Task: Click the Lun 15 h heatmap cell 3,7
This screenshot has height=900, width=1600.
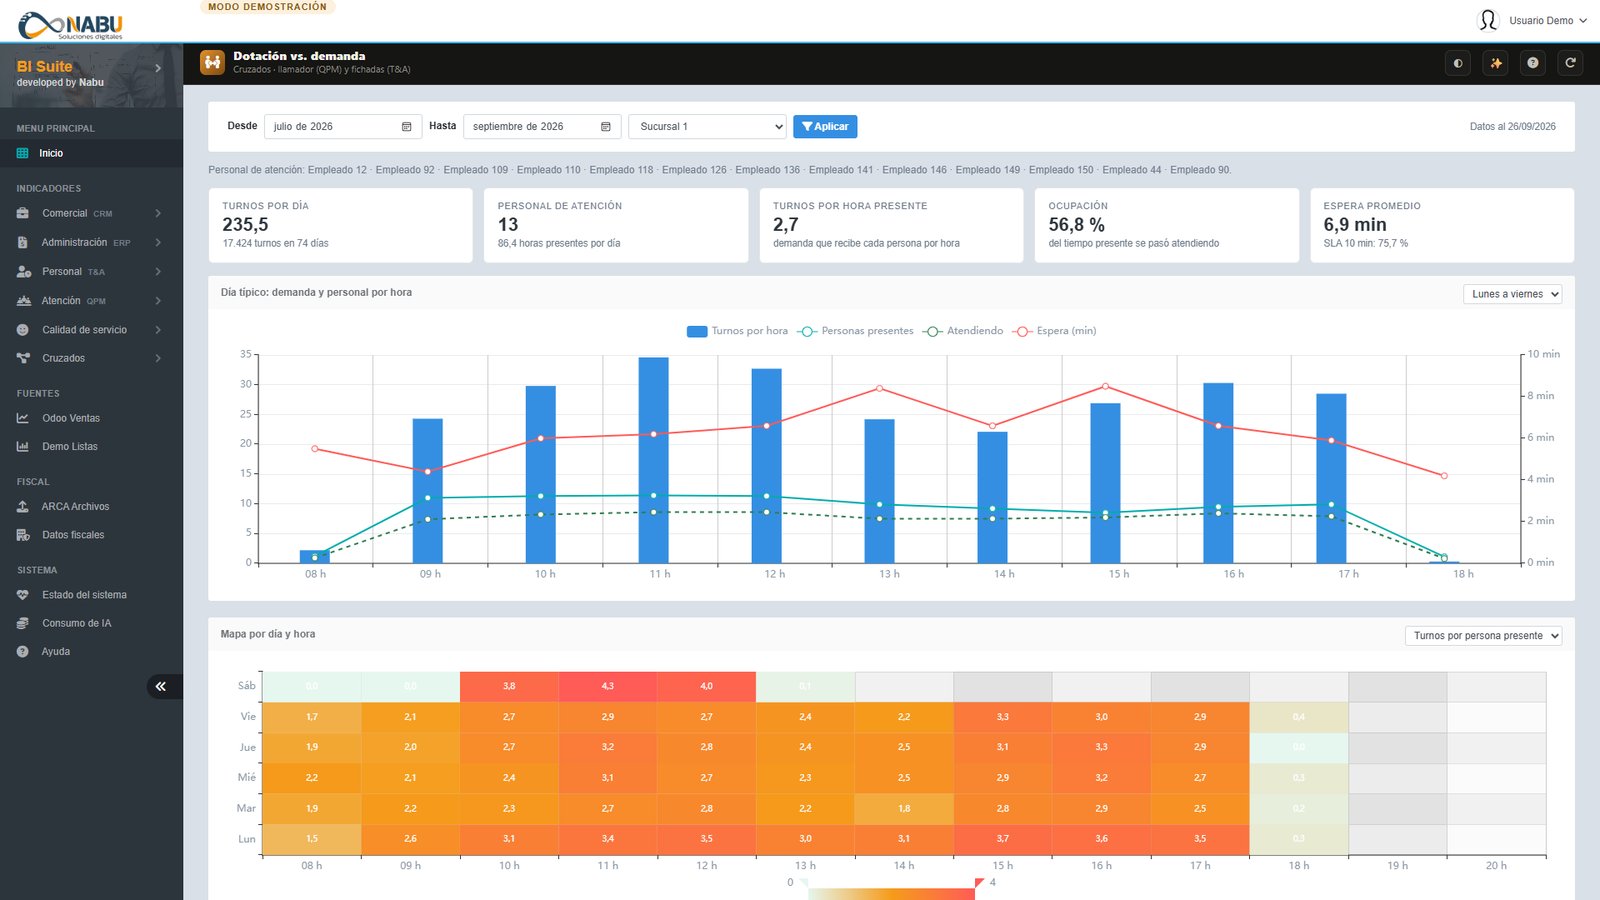Action: 1002,839
